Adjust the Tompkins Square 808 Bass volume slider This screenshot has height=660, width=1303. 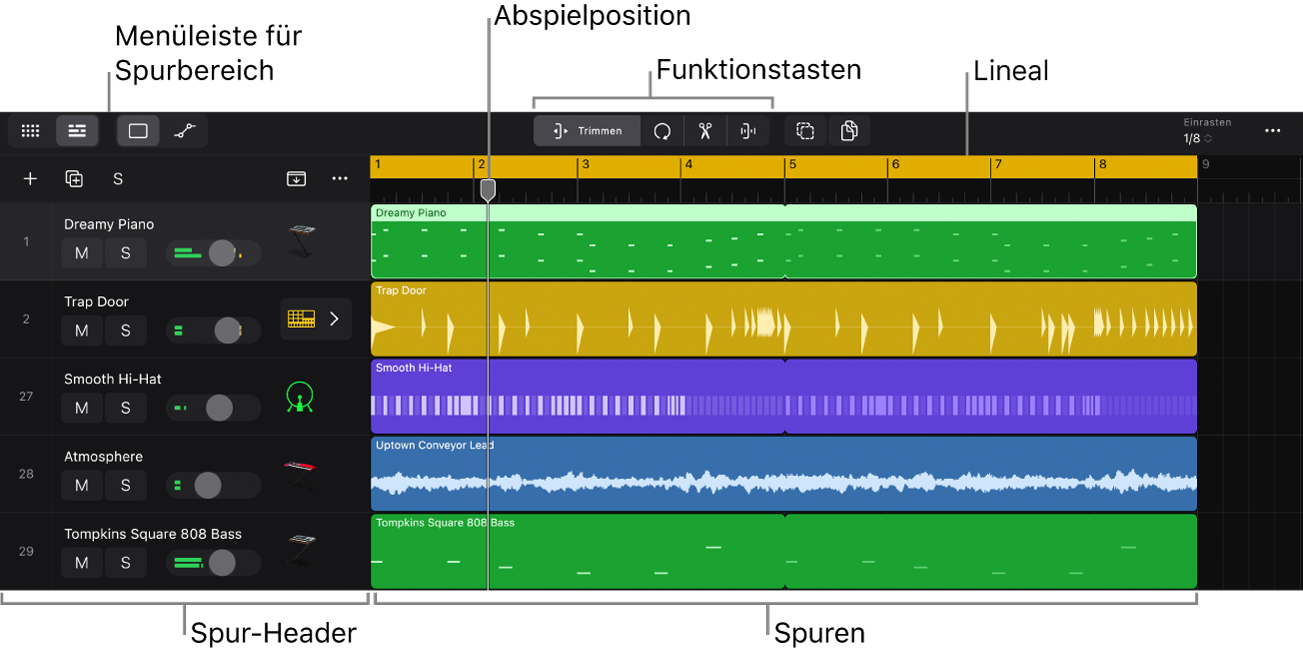coord(213,563)
